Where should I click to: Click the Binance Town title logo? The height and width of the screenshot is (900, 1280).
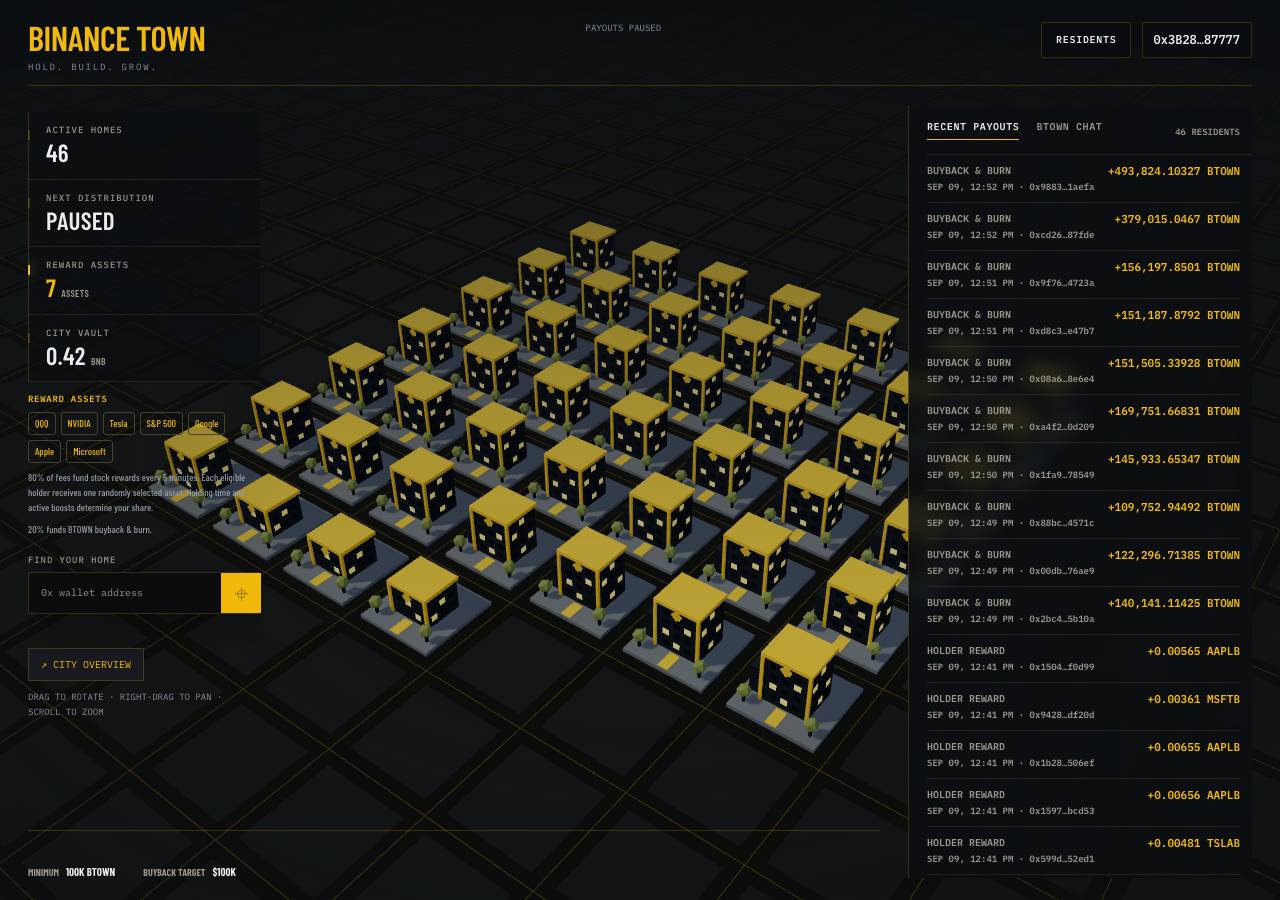117,39
